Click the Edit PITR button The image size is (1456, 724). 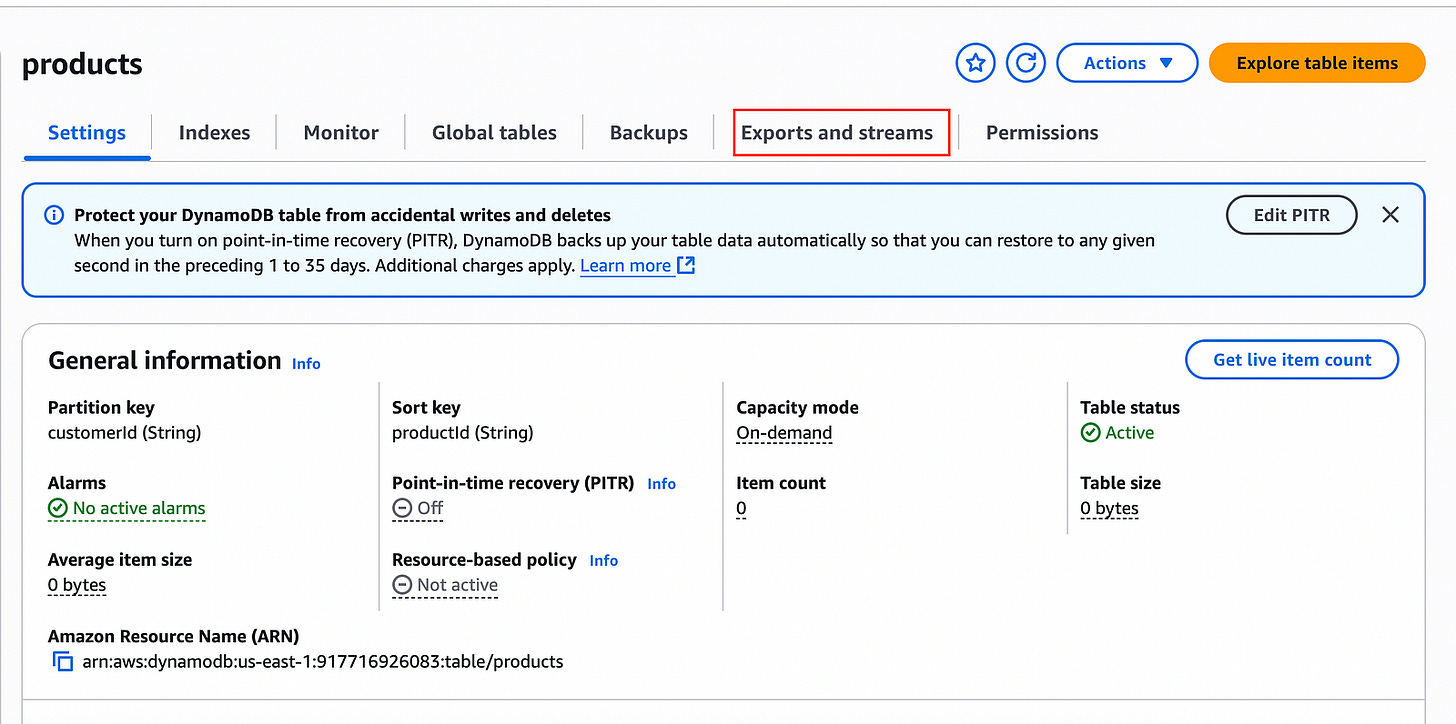point(1292,215)
